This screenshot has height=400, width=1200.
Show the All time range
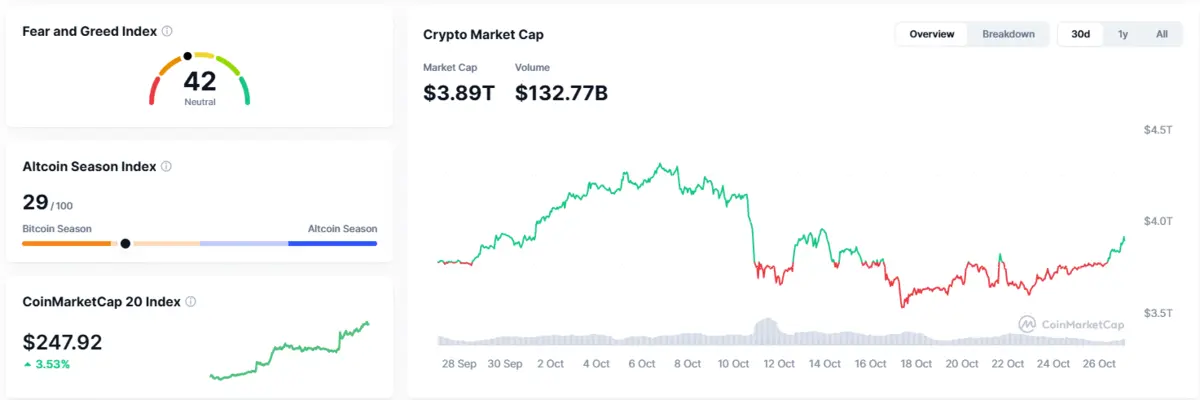point(1162,34)
